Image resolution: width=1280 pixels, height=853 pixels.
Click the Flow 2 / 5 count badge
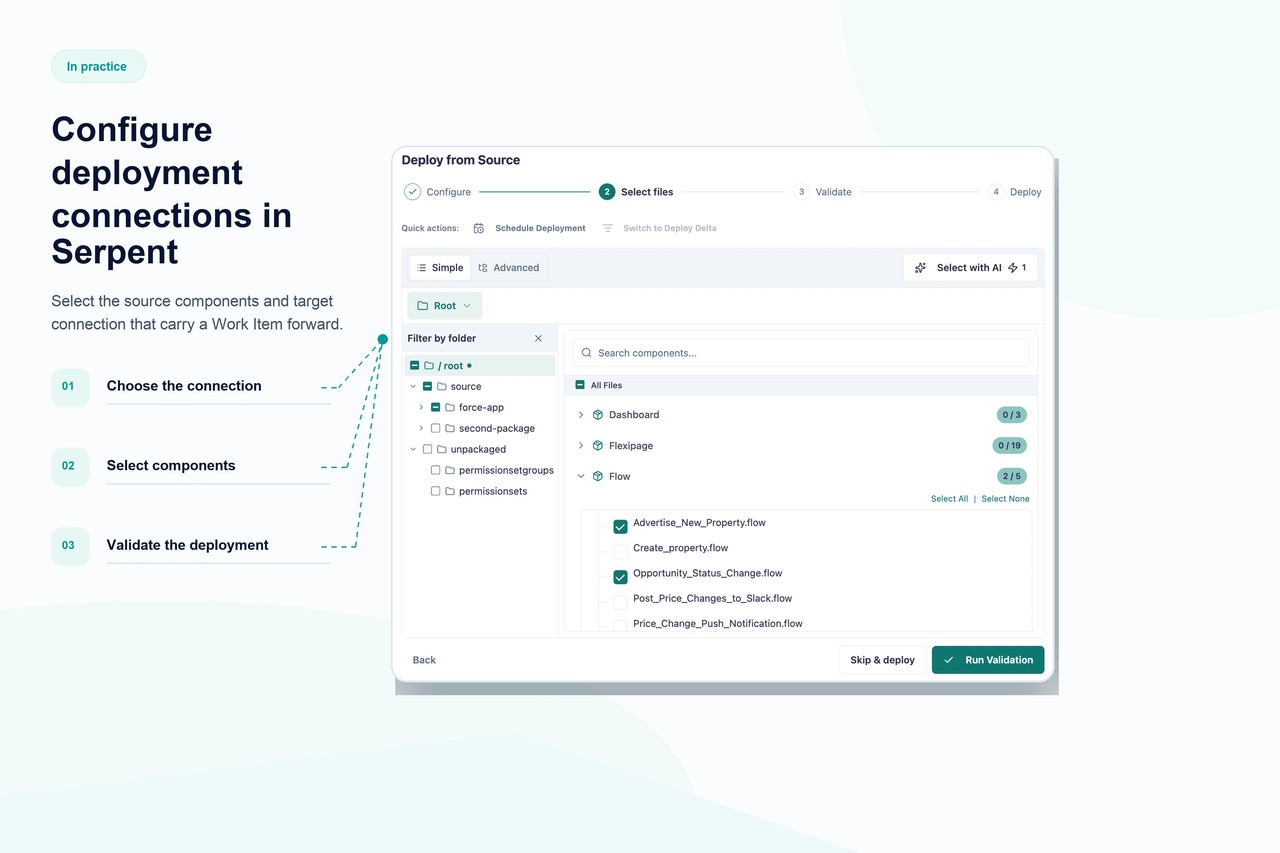tap(1012, 477)
